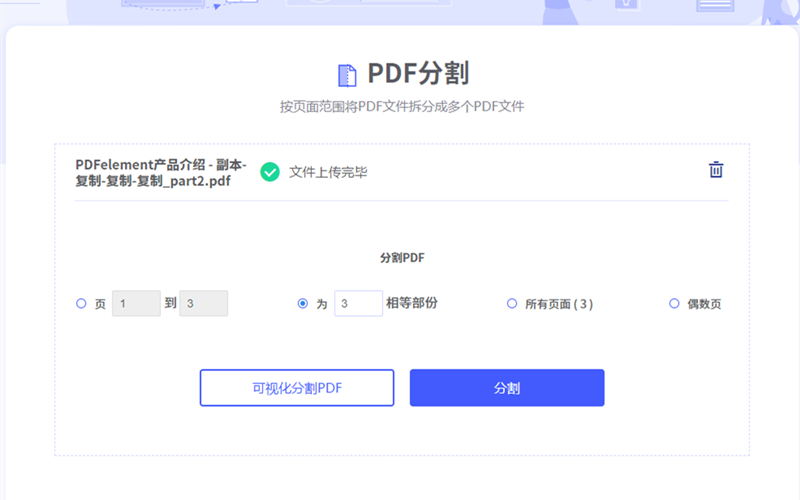Select the even pages (偶数页) radio button
The width and height of the screenshot is (800, 500).
coord(674,304)
